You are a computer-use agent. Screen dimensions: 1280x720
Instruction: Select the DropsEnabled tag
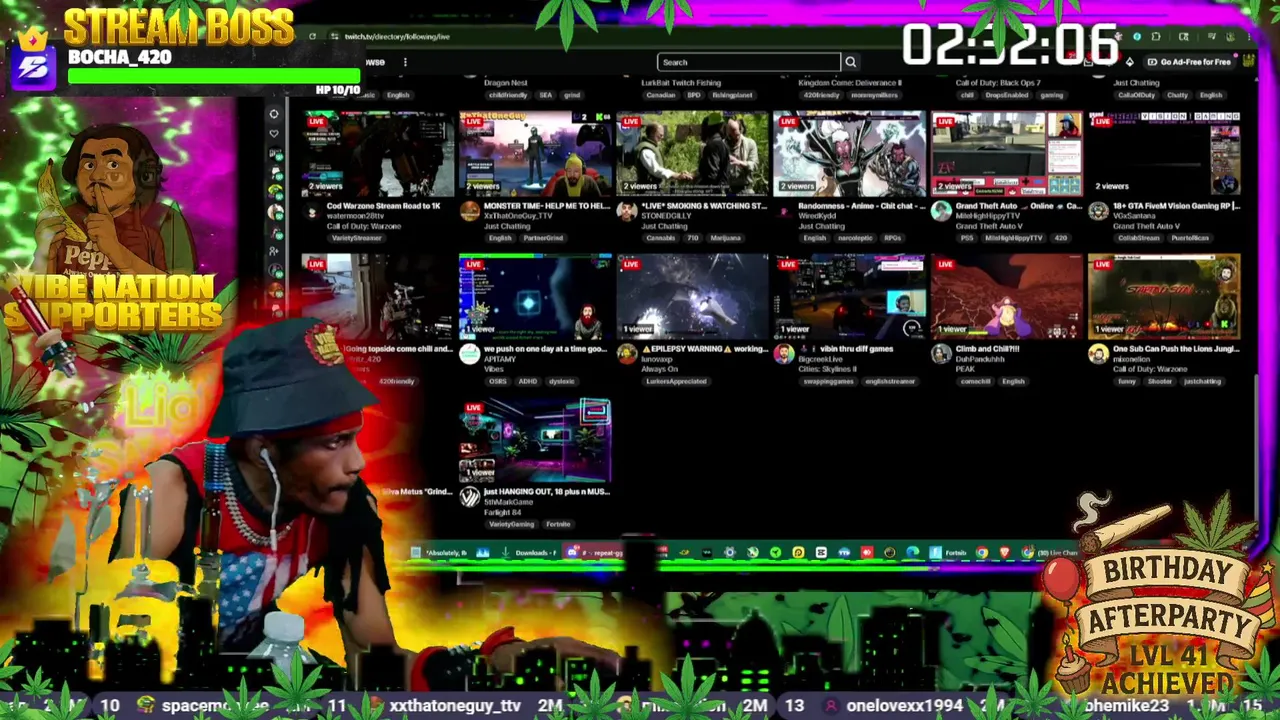(1006, 95)
